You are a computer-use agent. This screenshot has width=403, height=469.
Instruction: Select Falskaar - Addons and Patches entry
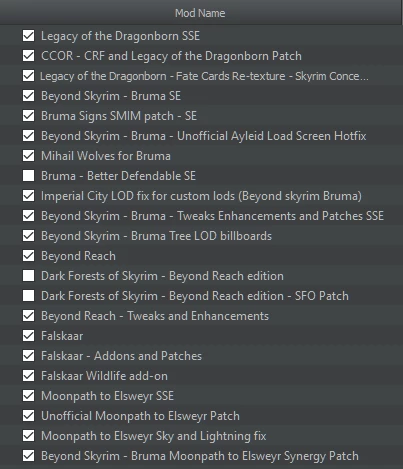(201, 356)
